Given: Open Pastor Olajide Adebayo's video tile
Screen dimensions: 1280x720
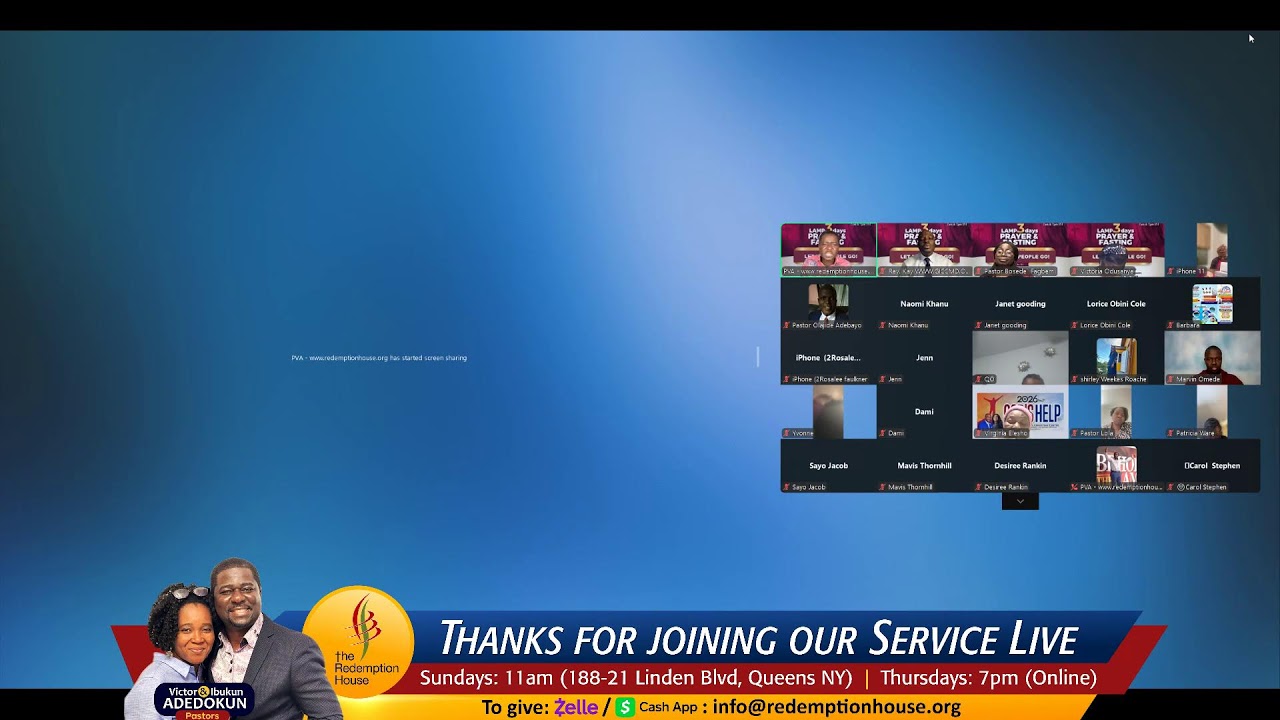Looking at the screenshot, I should (x=828, y=304).
